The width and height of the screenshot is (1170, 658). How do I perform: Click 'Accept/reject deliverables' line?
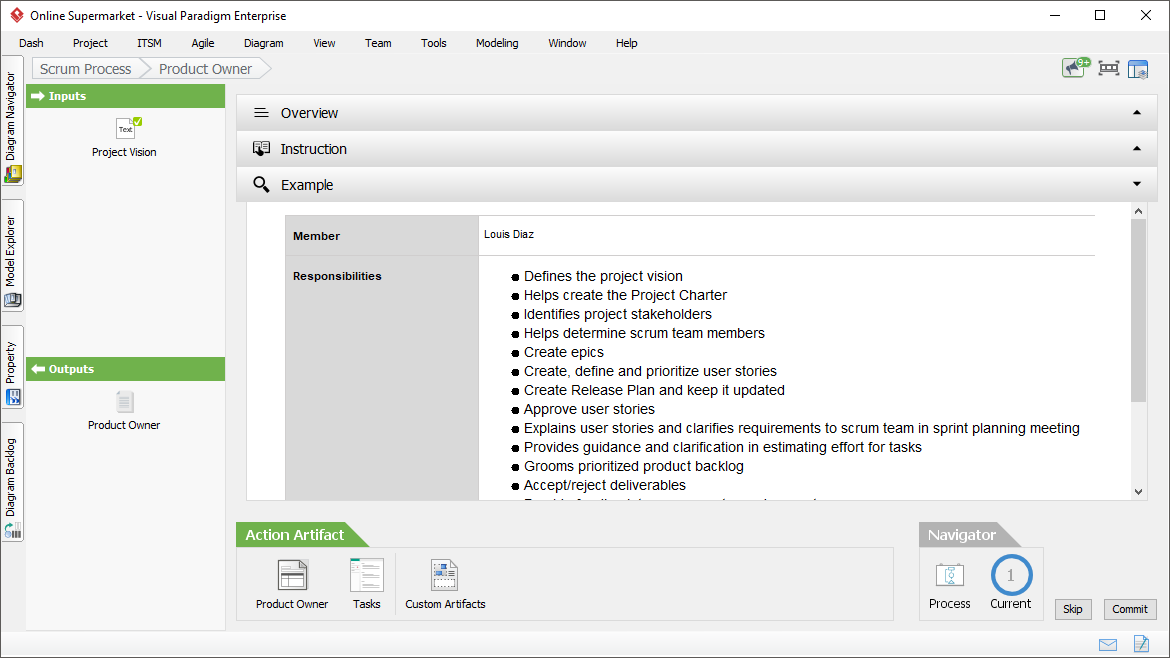coord(604,485)
